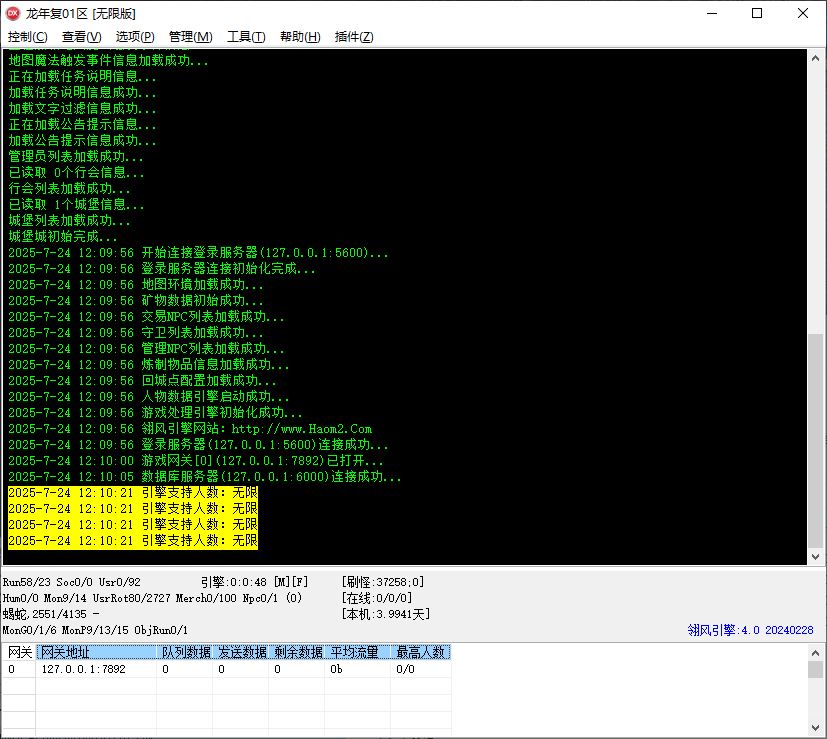The height and width of the screenshot is (739, 827).
Task: Click the 翎风引擎:4.0 20240228 version label
Action: [750, 630]
